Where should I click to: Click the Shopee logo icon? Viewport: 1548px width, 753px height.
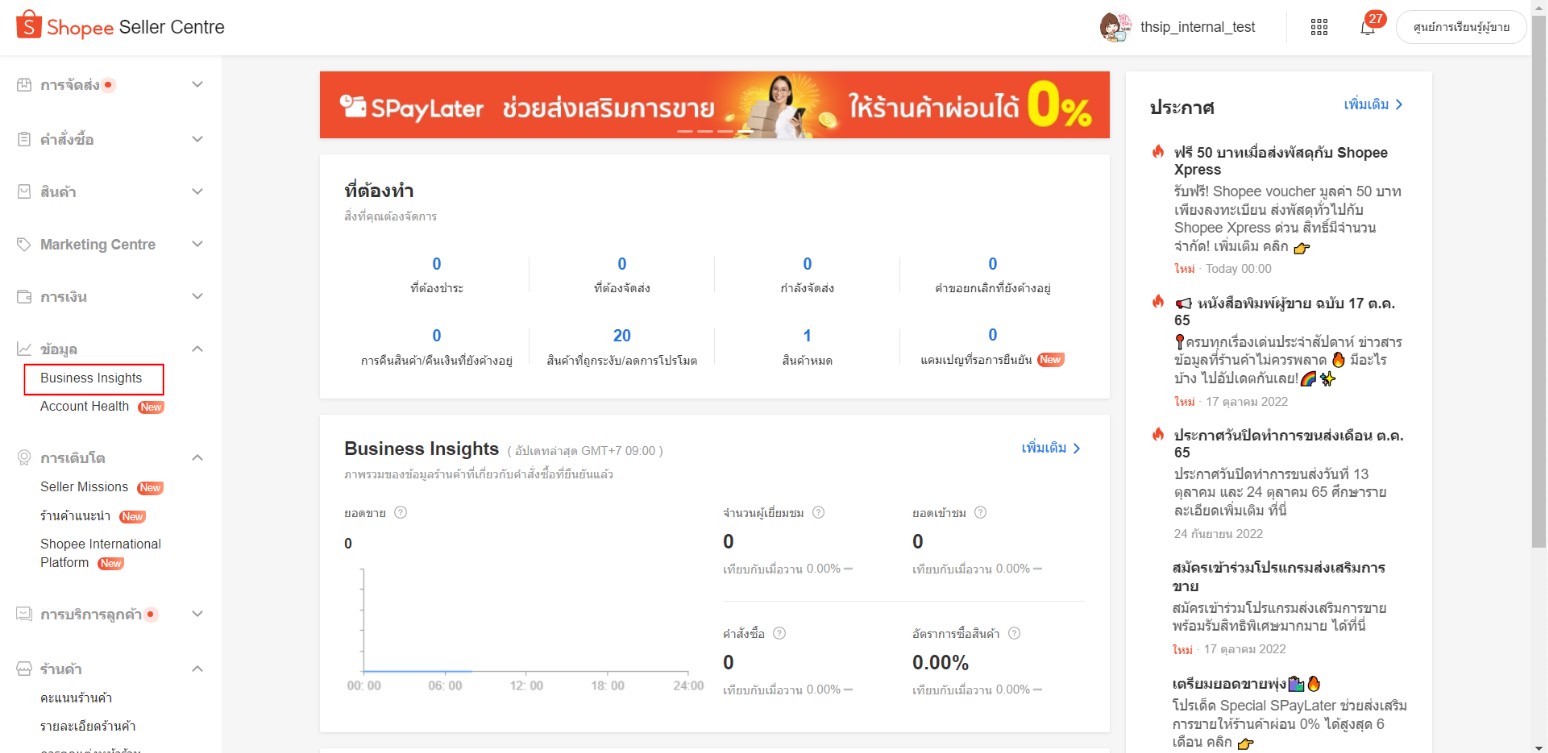click(28, 26)
